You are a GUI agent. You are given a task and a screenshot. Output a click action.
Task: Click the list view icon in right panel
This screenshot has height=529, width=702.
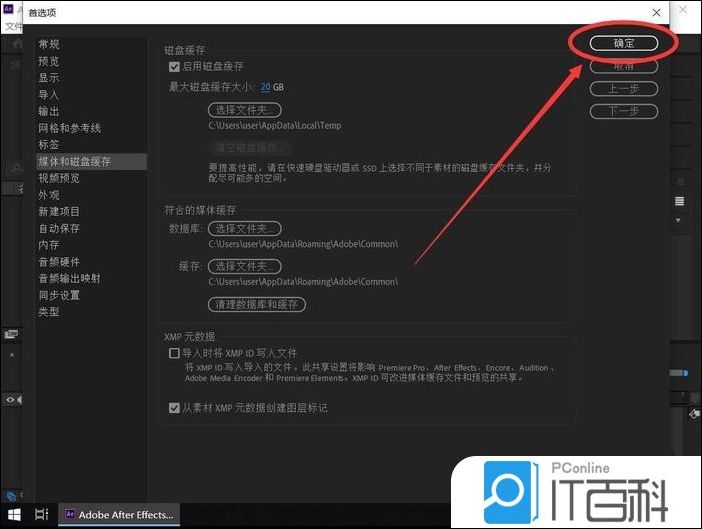(680, 201)
